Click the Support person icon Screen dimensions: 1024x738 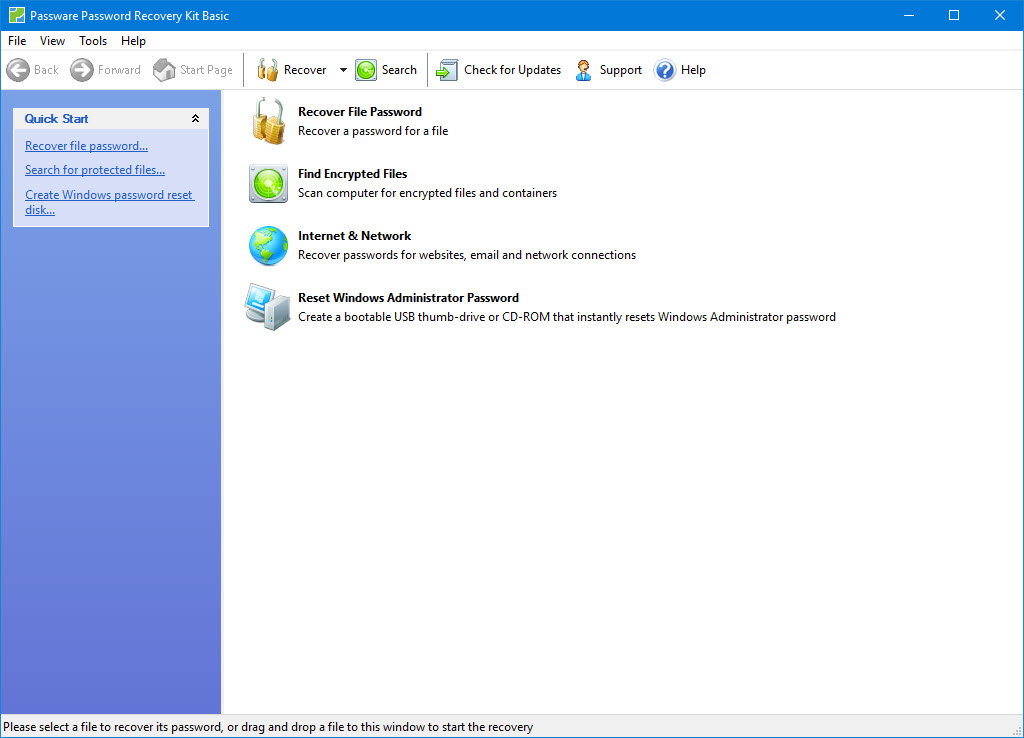point(583,70)
